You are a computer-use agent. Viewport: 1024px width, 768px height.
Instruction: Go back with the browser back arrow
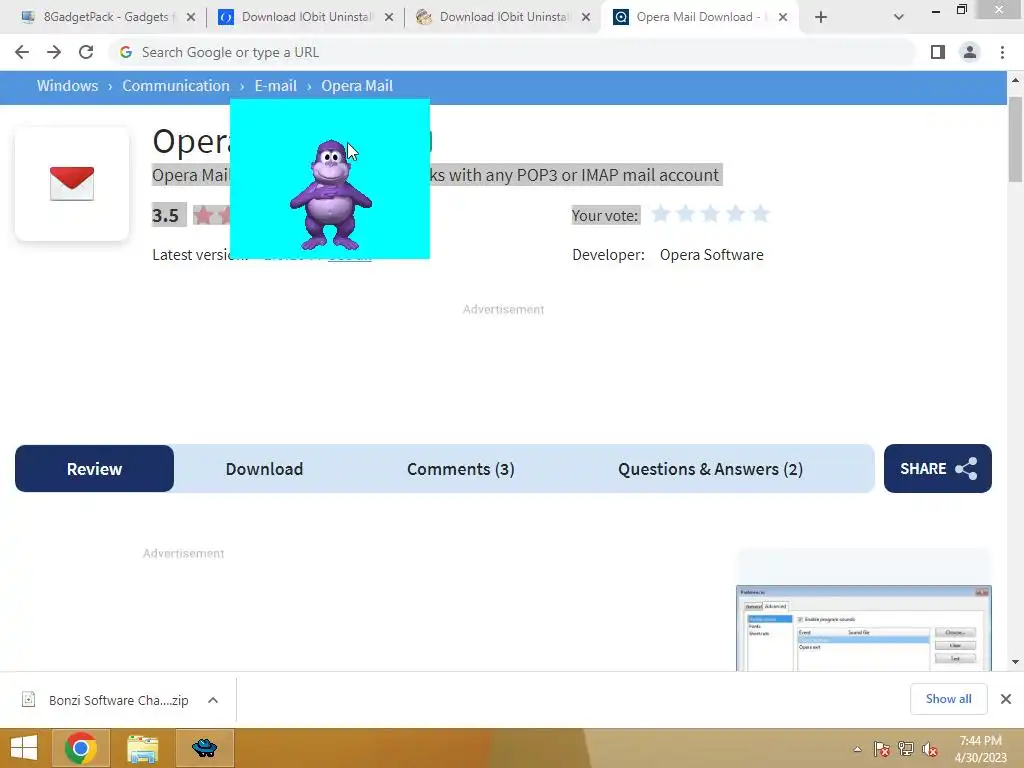coord(22,52)
